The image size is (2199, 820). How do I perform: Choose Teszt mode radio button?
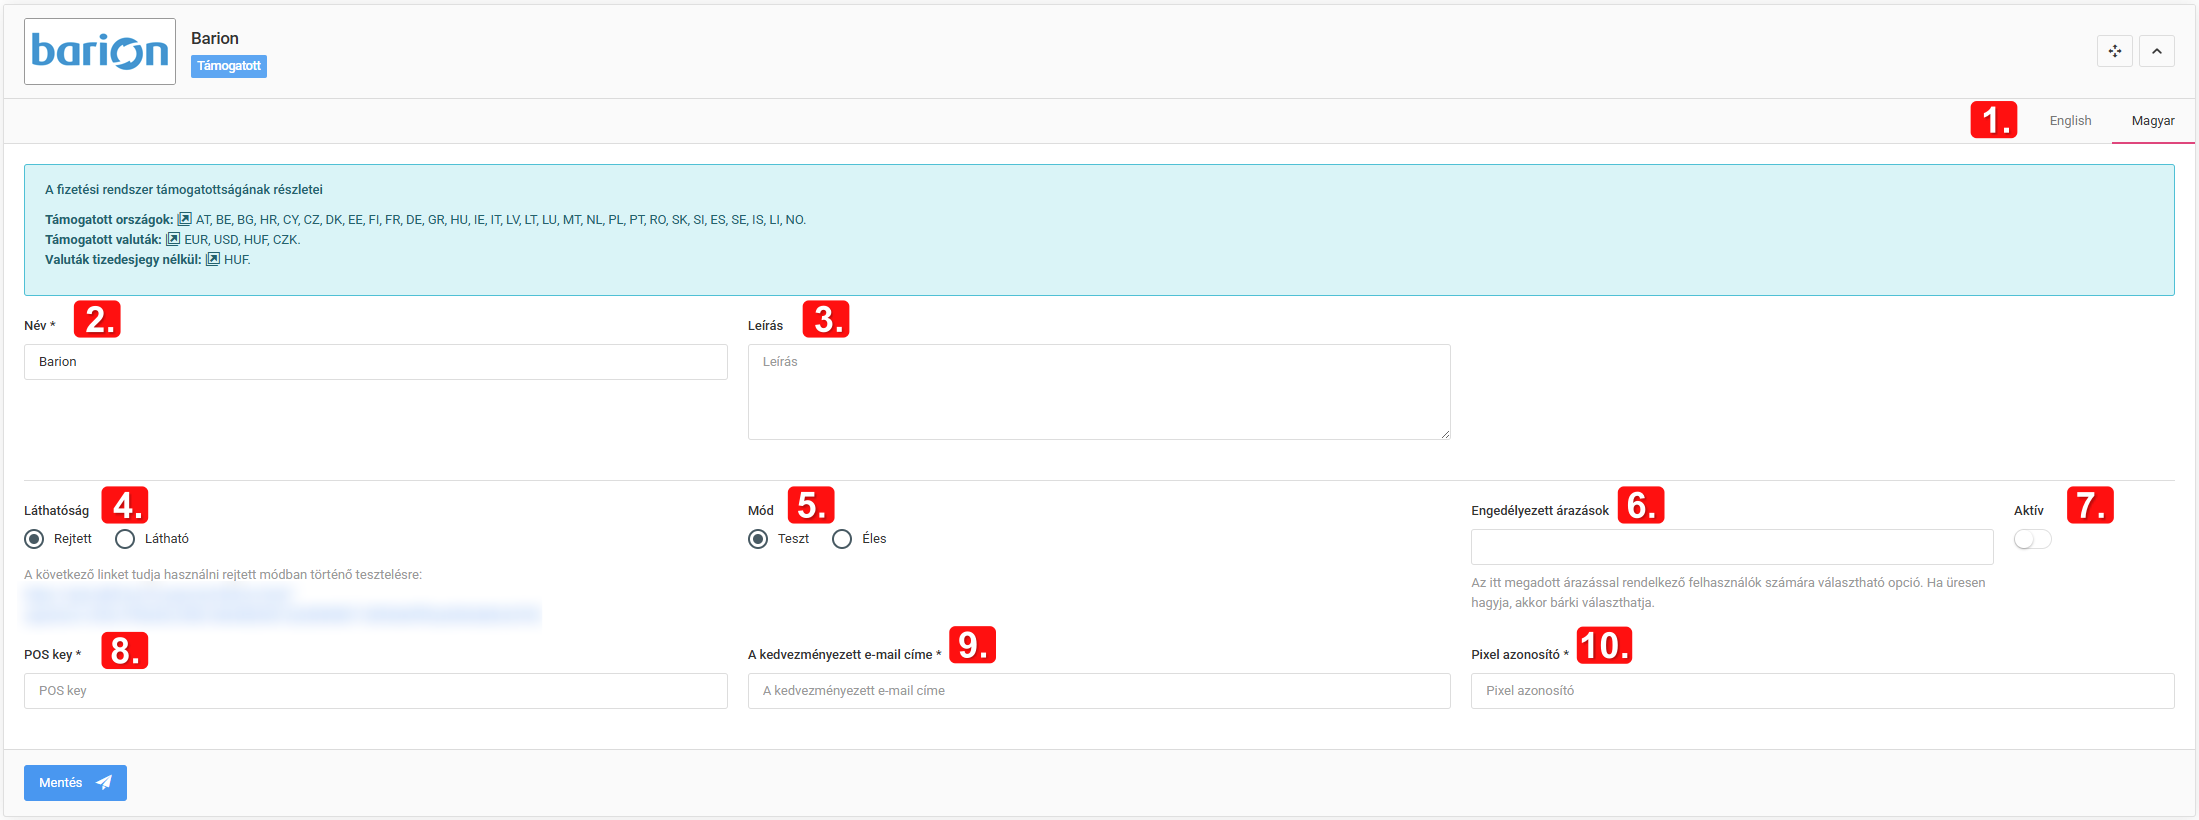pos(758,539)
